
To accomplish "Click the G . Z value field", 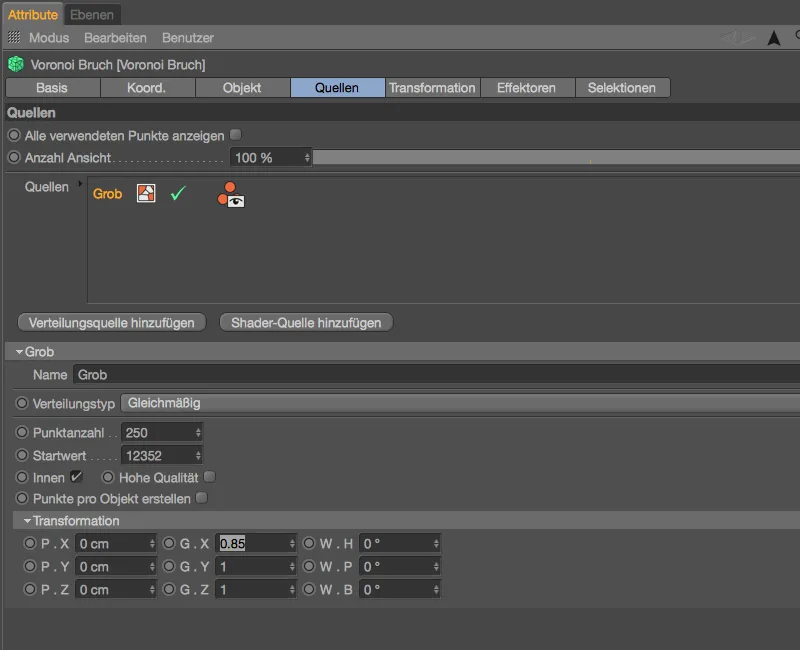I will [252, 589].
